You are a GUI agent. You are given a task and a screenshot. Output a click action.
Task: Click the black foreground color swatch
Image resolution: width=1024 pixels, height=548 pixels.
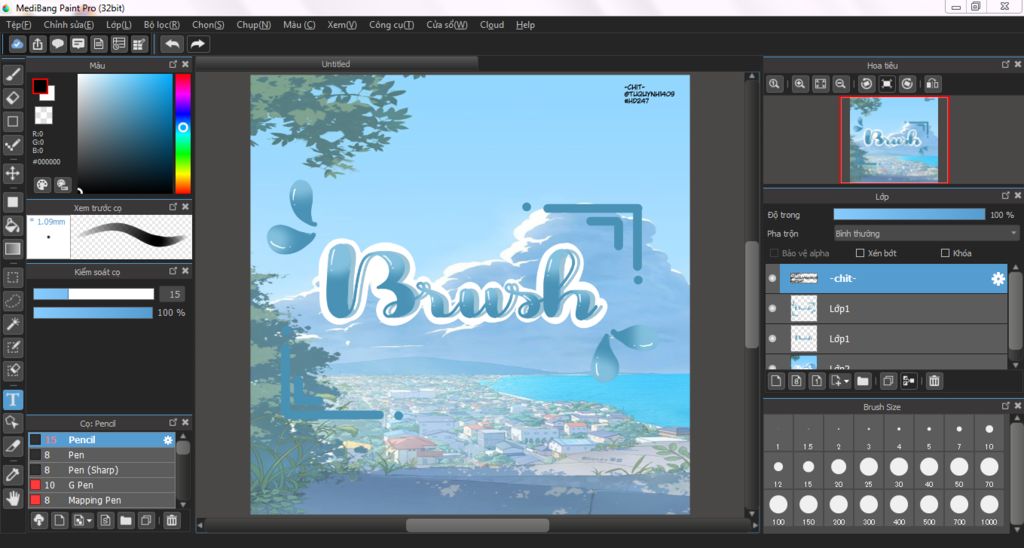point(40,86)
